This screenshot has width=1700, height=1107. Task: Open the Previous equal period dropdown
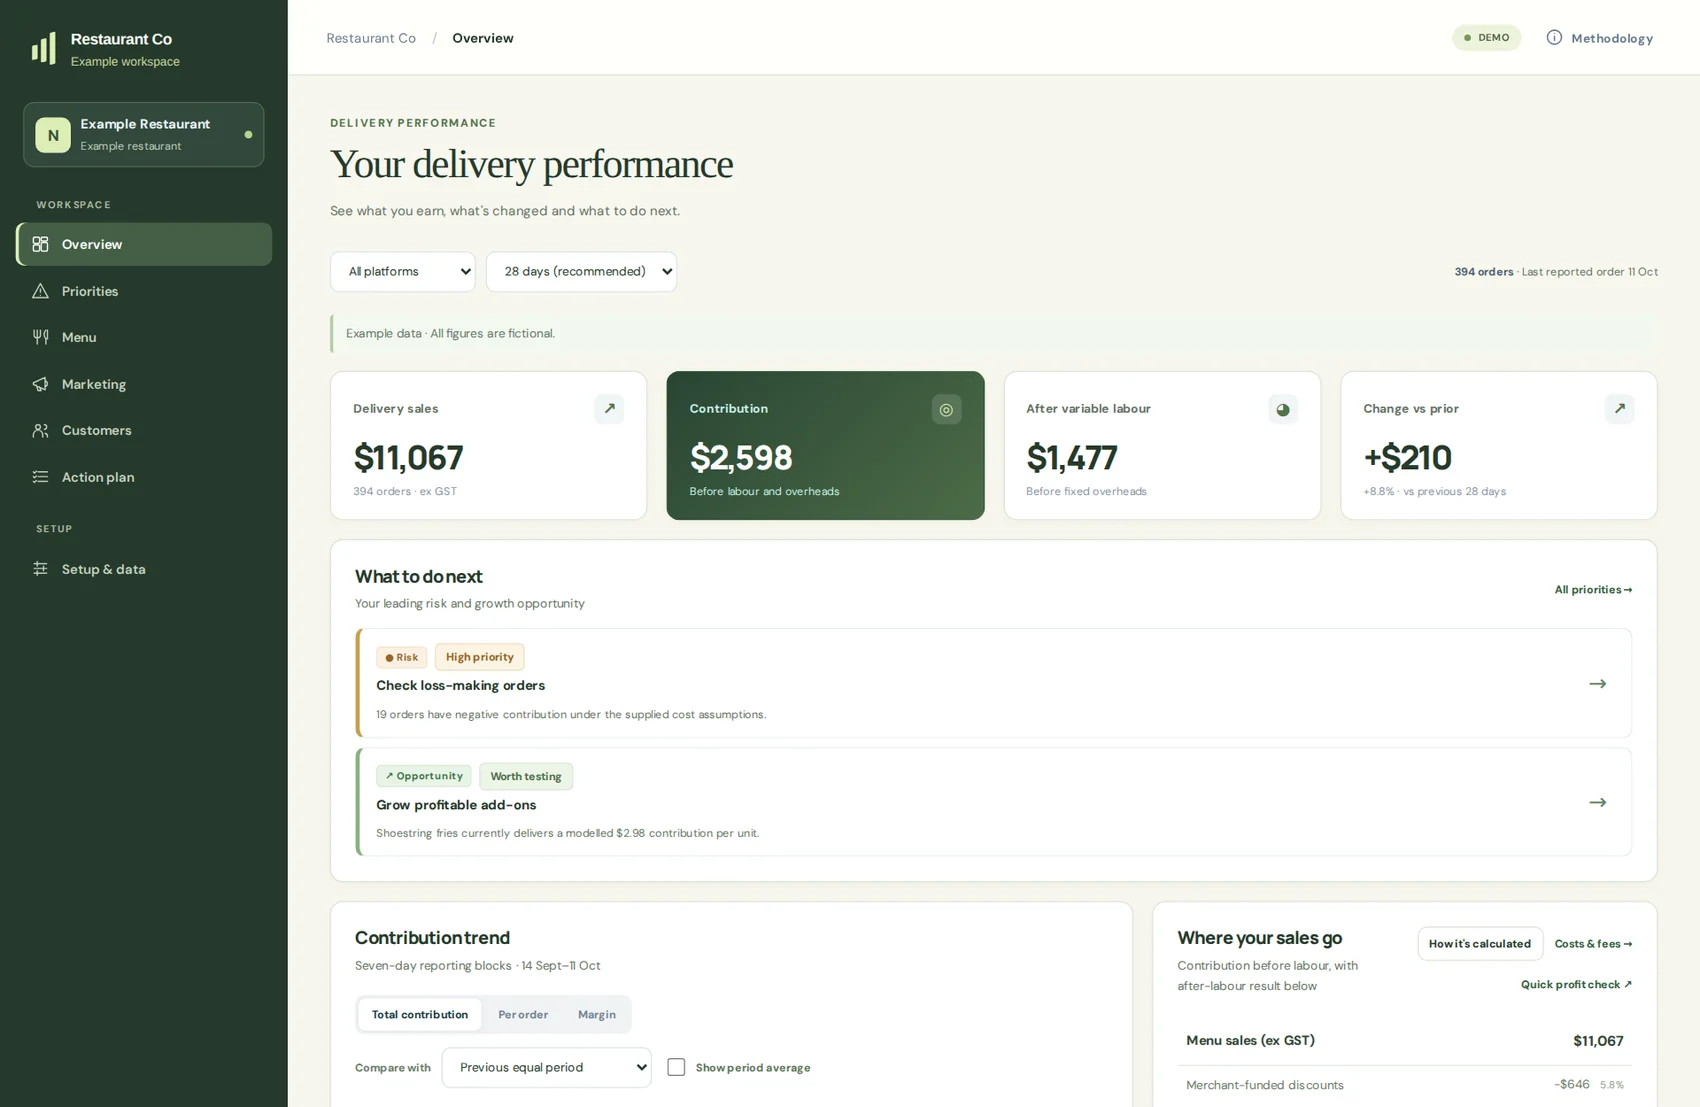click(547, 1067)
